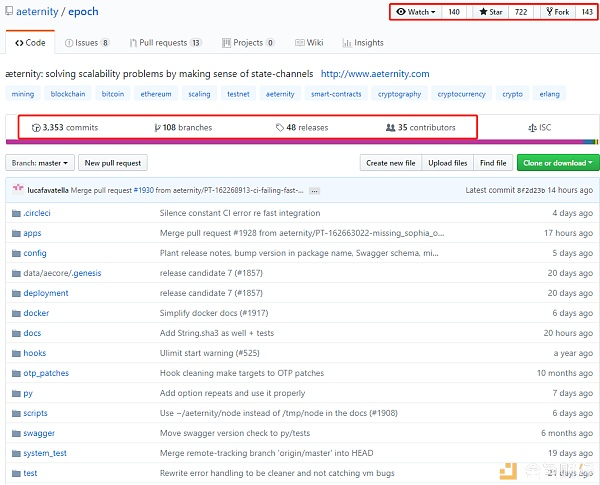This screenshot has height=485, width=600.
Task: Click the swagger folder icon
Action: 16,433
